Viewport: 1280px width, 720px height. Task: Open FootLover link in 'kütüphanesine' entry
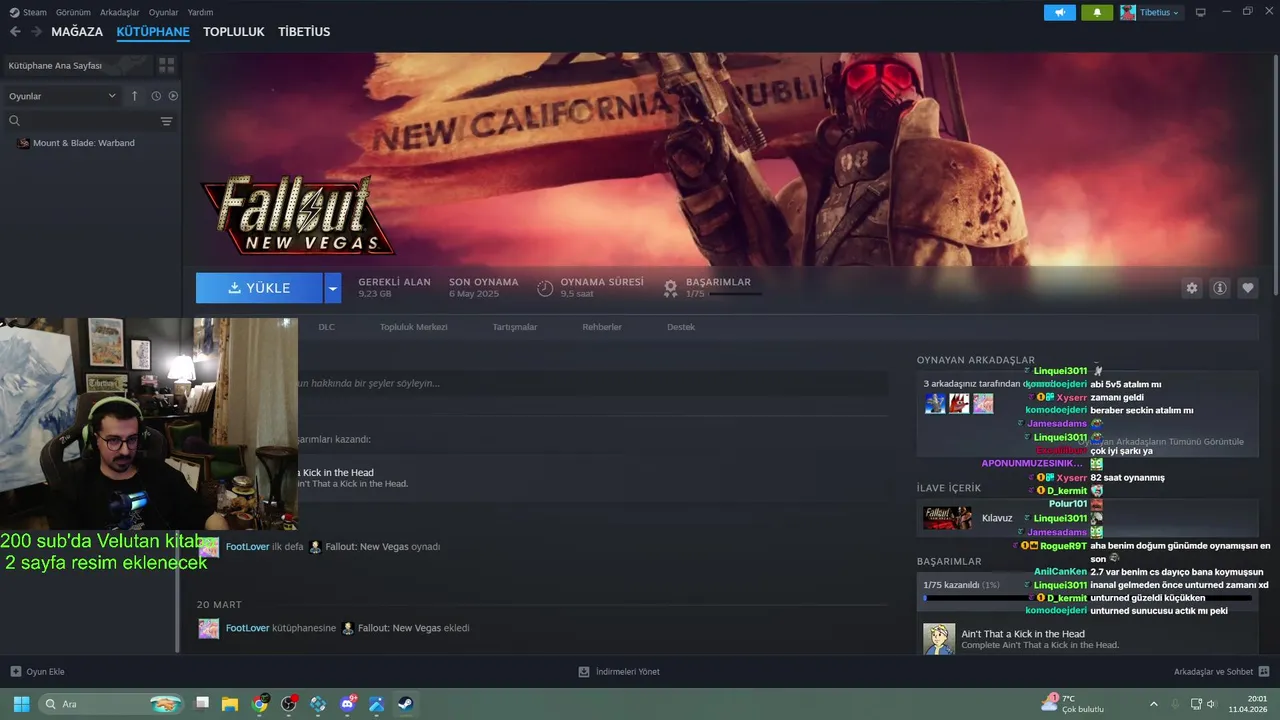(247, 628)
